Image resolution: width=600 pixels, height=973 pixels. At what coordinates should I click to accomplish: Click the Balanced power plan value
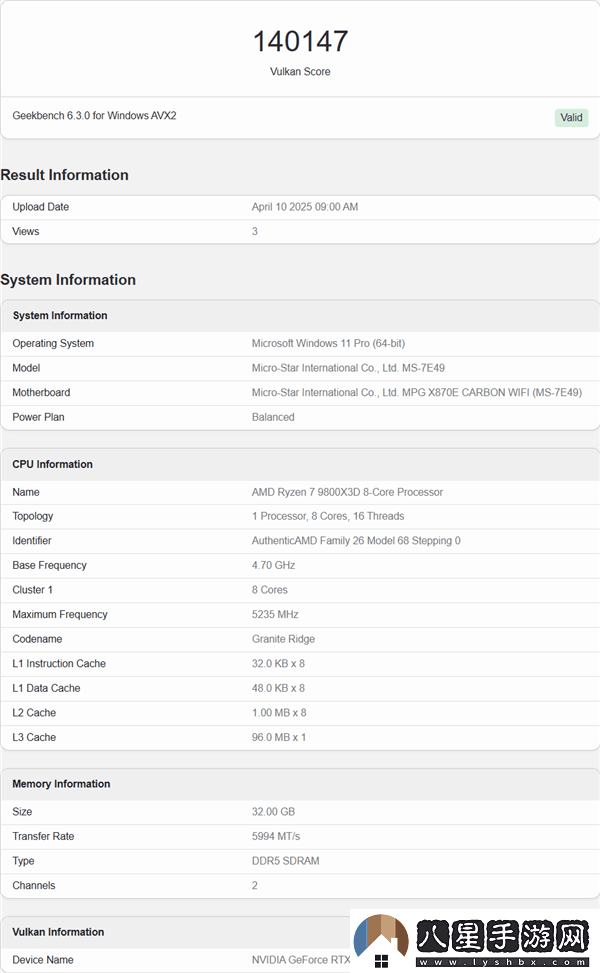(273, 417)
